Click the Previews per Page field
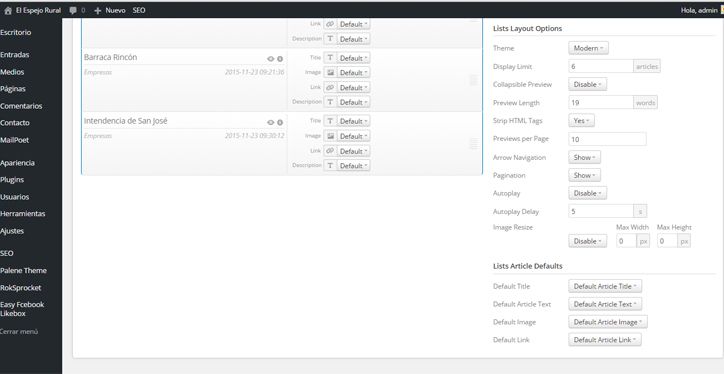 [607, 139]
